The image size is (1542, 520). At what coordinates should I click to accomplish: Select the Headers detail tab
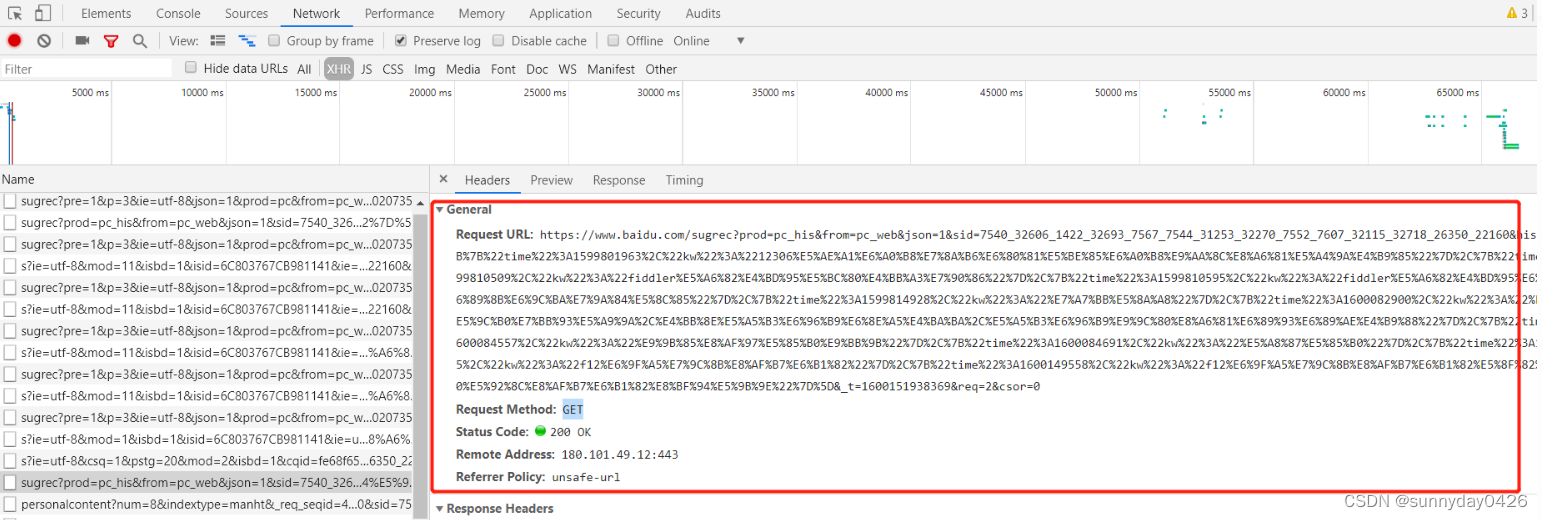[487, 180]
